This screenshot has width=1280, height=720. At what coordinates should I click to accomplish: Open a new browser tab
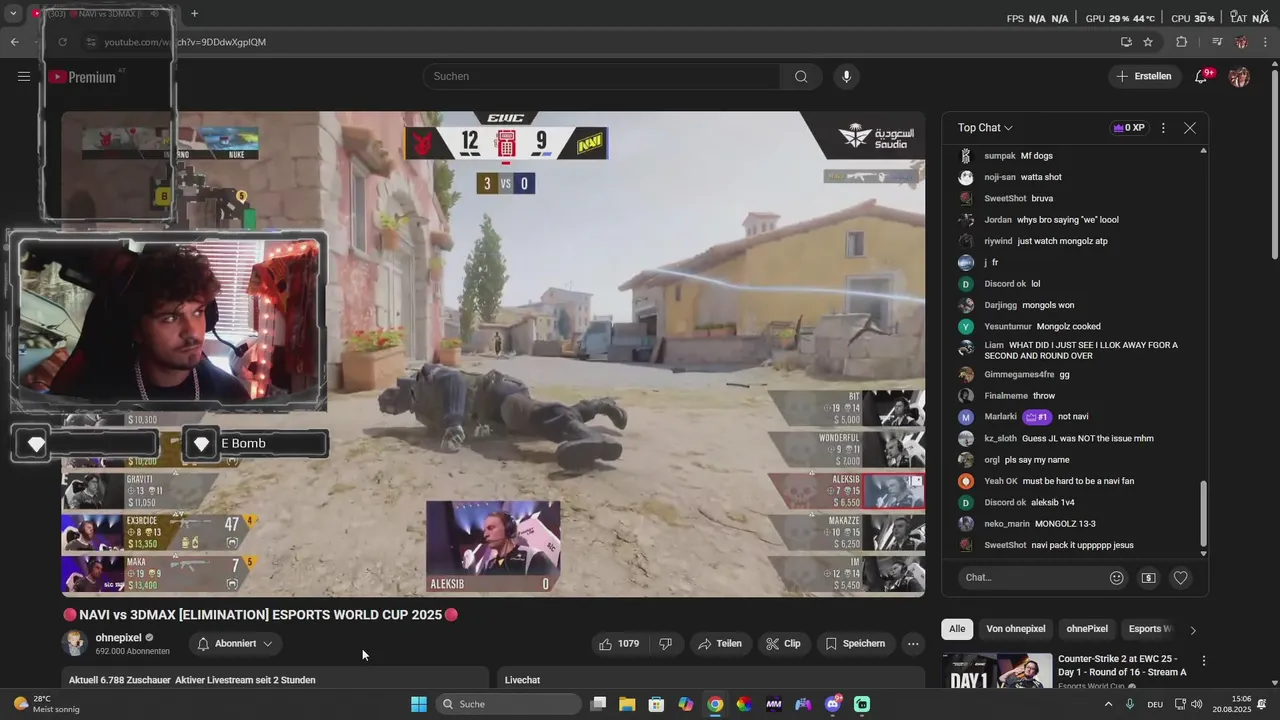point(194,13)
